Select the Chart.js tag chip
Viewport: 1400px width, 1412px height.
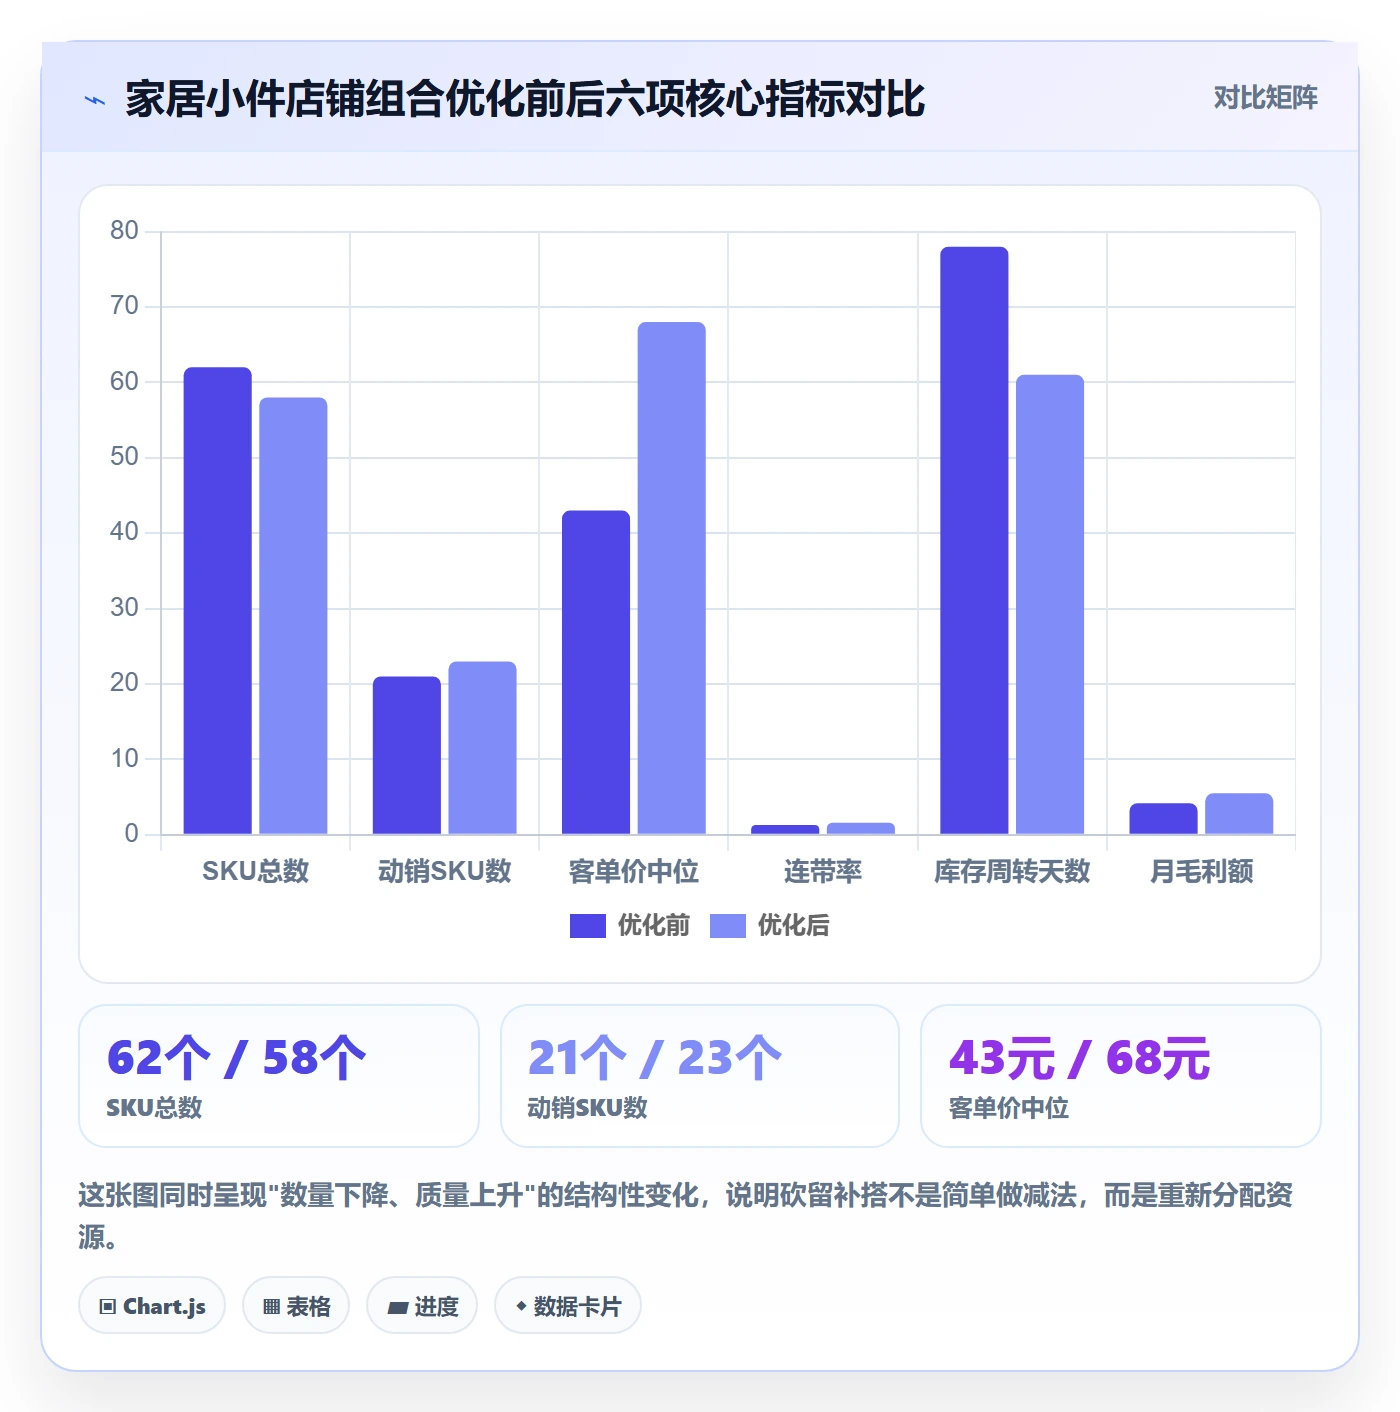point(152,1305)
